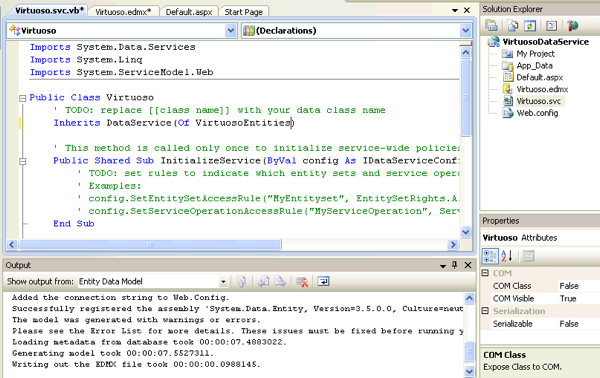Click Show All Files icon in Solution Explorer

click(x=512, y=26)
